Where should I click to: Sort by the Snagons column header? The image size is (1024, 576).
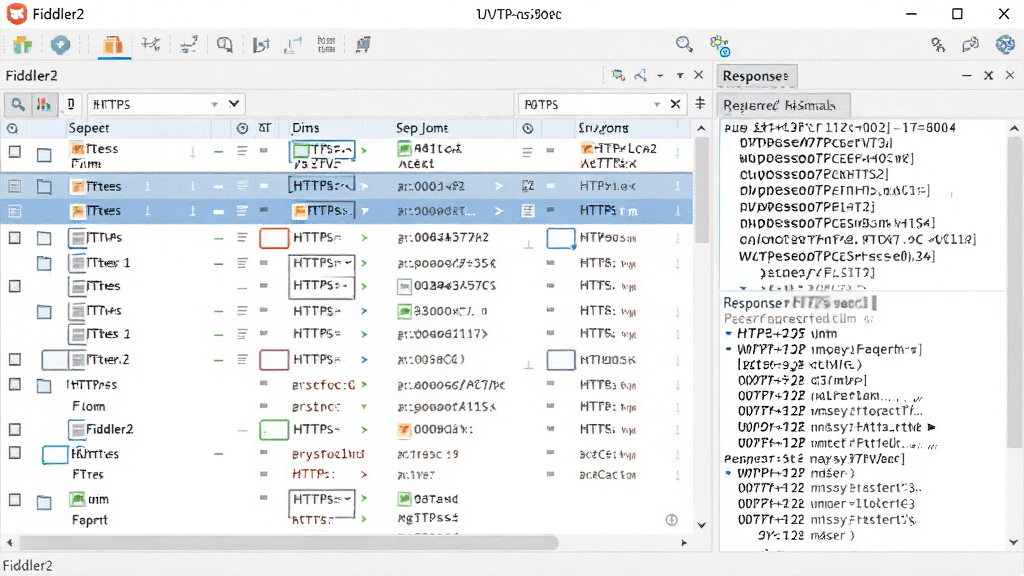tap(603, 128)
